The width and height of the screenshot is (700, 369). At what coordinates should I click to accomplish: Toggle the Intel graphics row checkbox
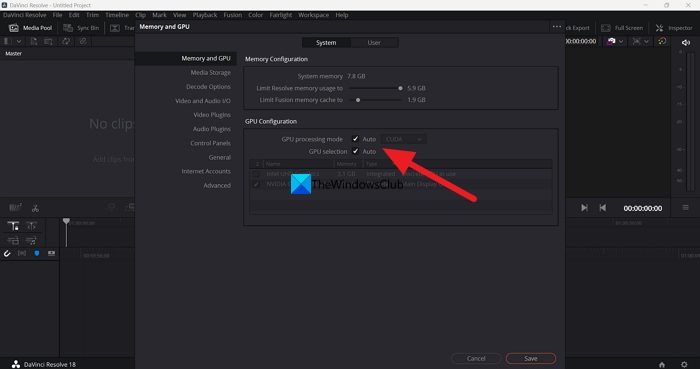point(256,174)
